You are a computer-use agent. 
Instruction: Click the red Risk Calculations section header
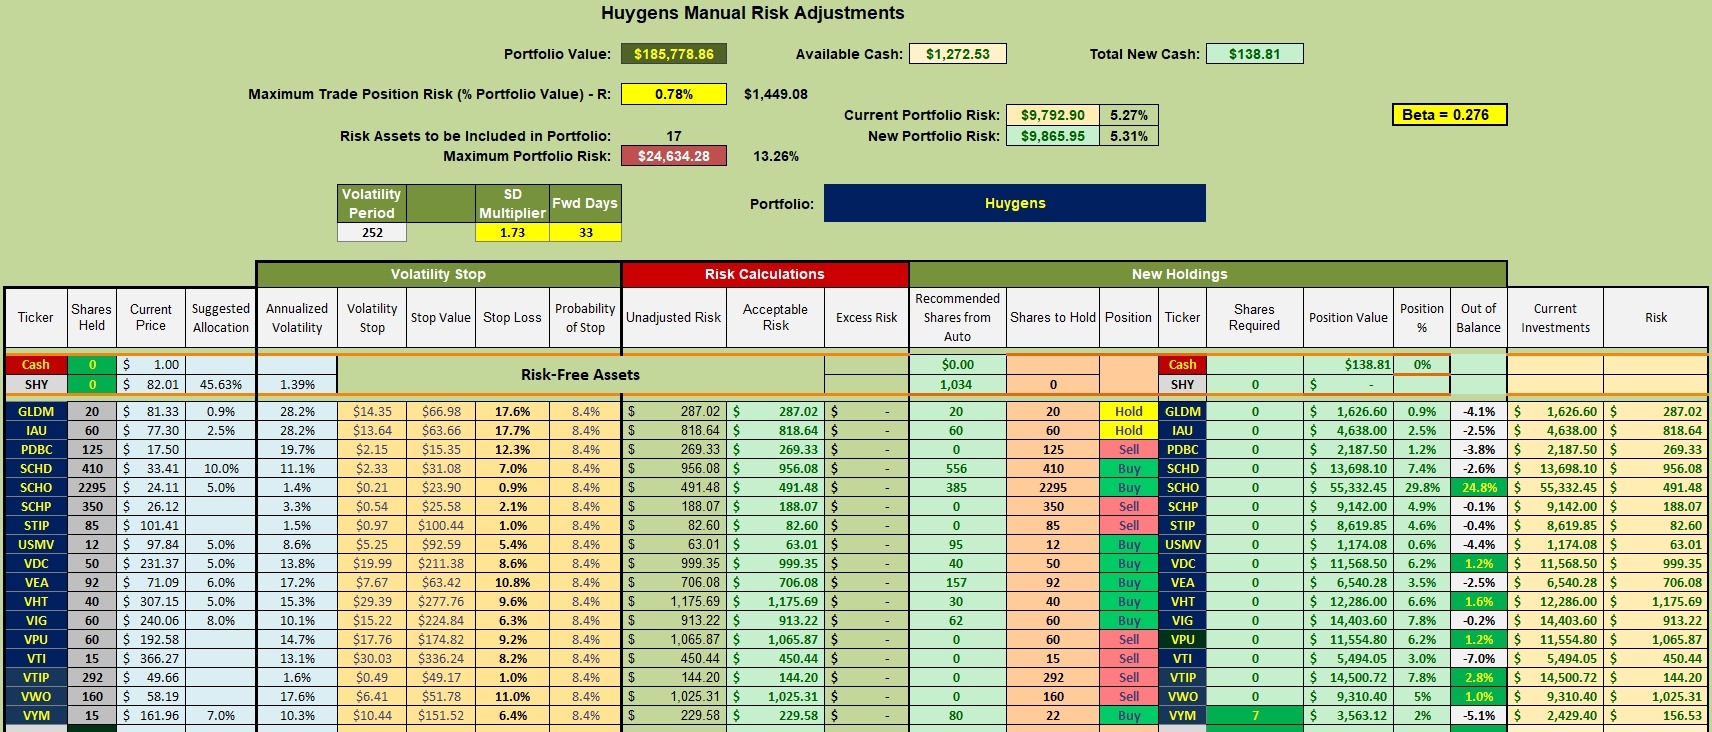click(x=765, y=274)
